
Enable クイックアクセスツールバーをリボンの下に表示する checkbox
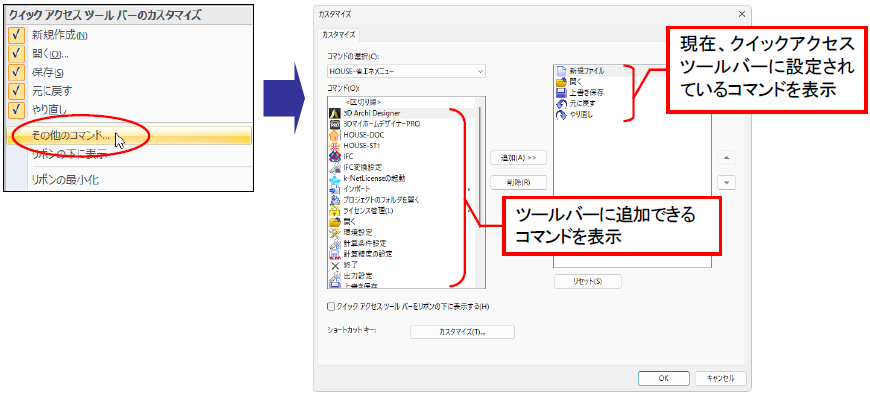[x=331, y=306]
